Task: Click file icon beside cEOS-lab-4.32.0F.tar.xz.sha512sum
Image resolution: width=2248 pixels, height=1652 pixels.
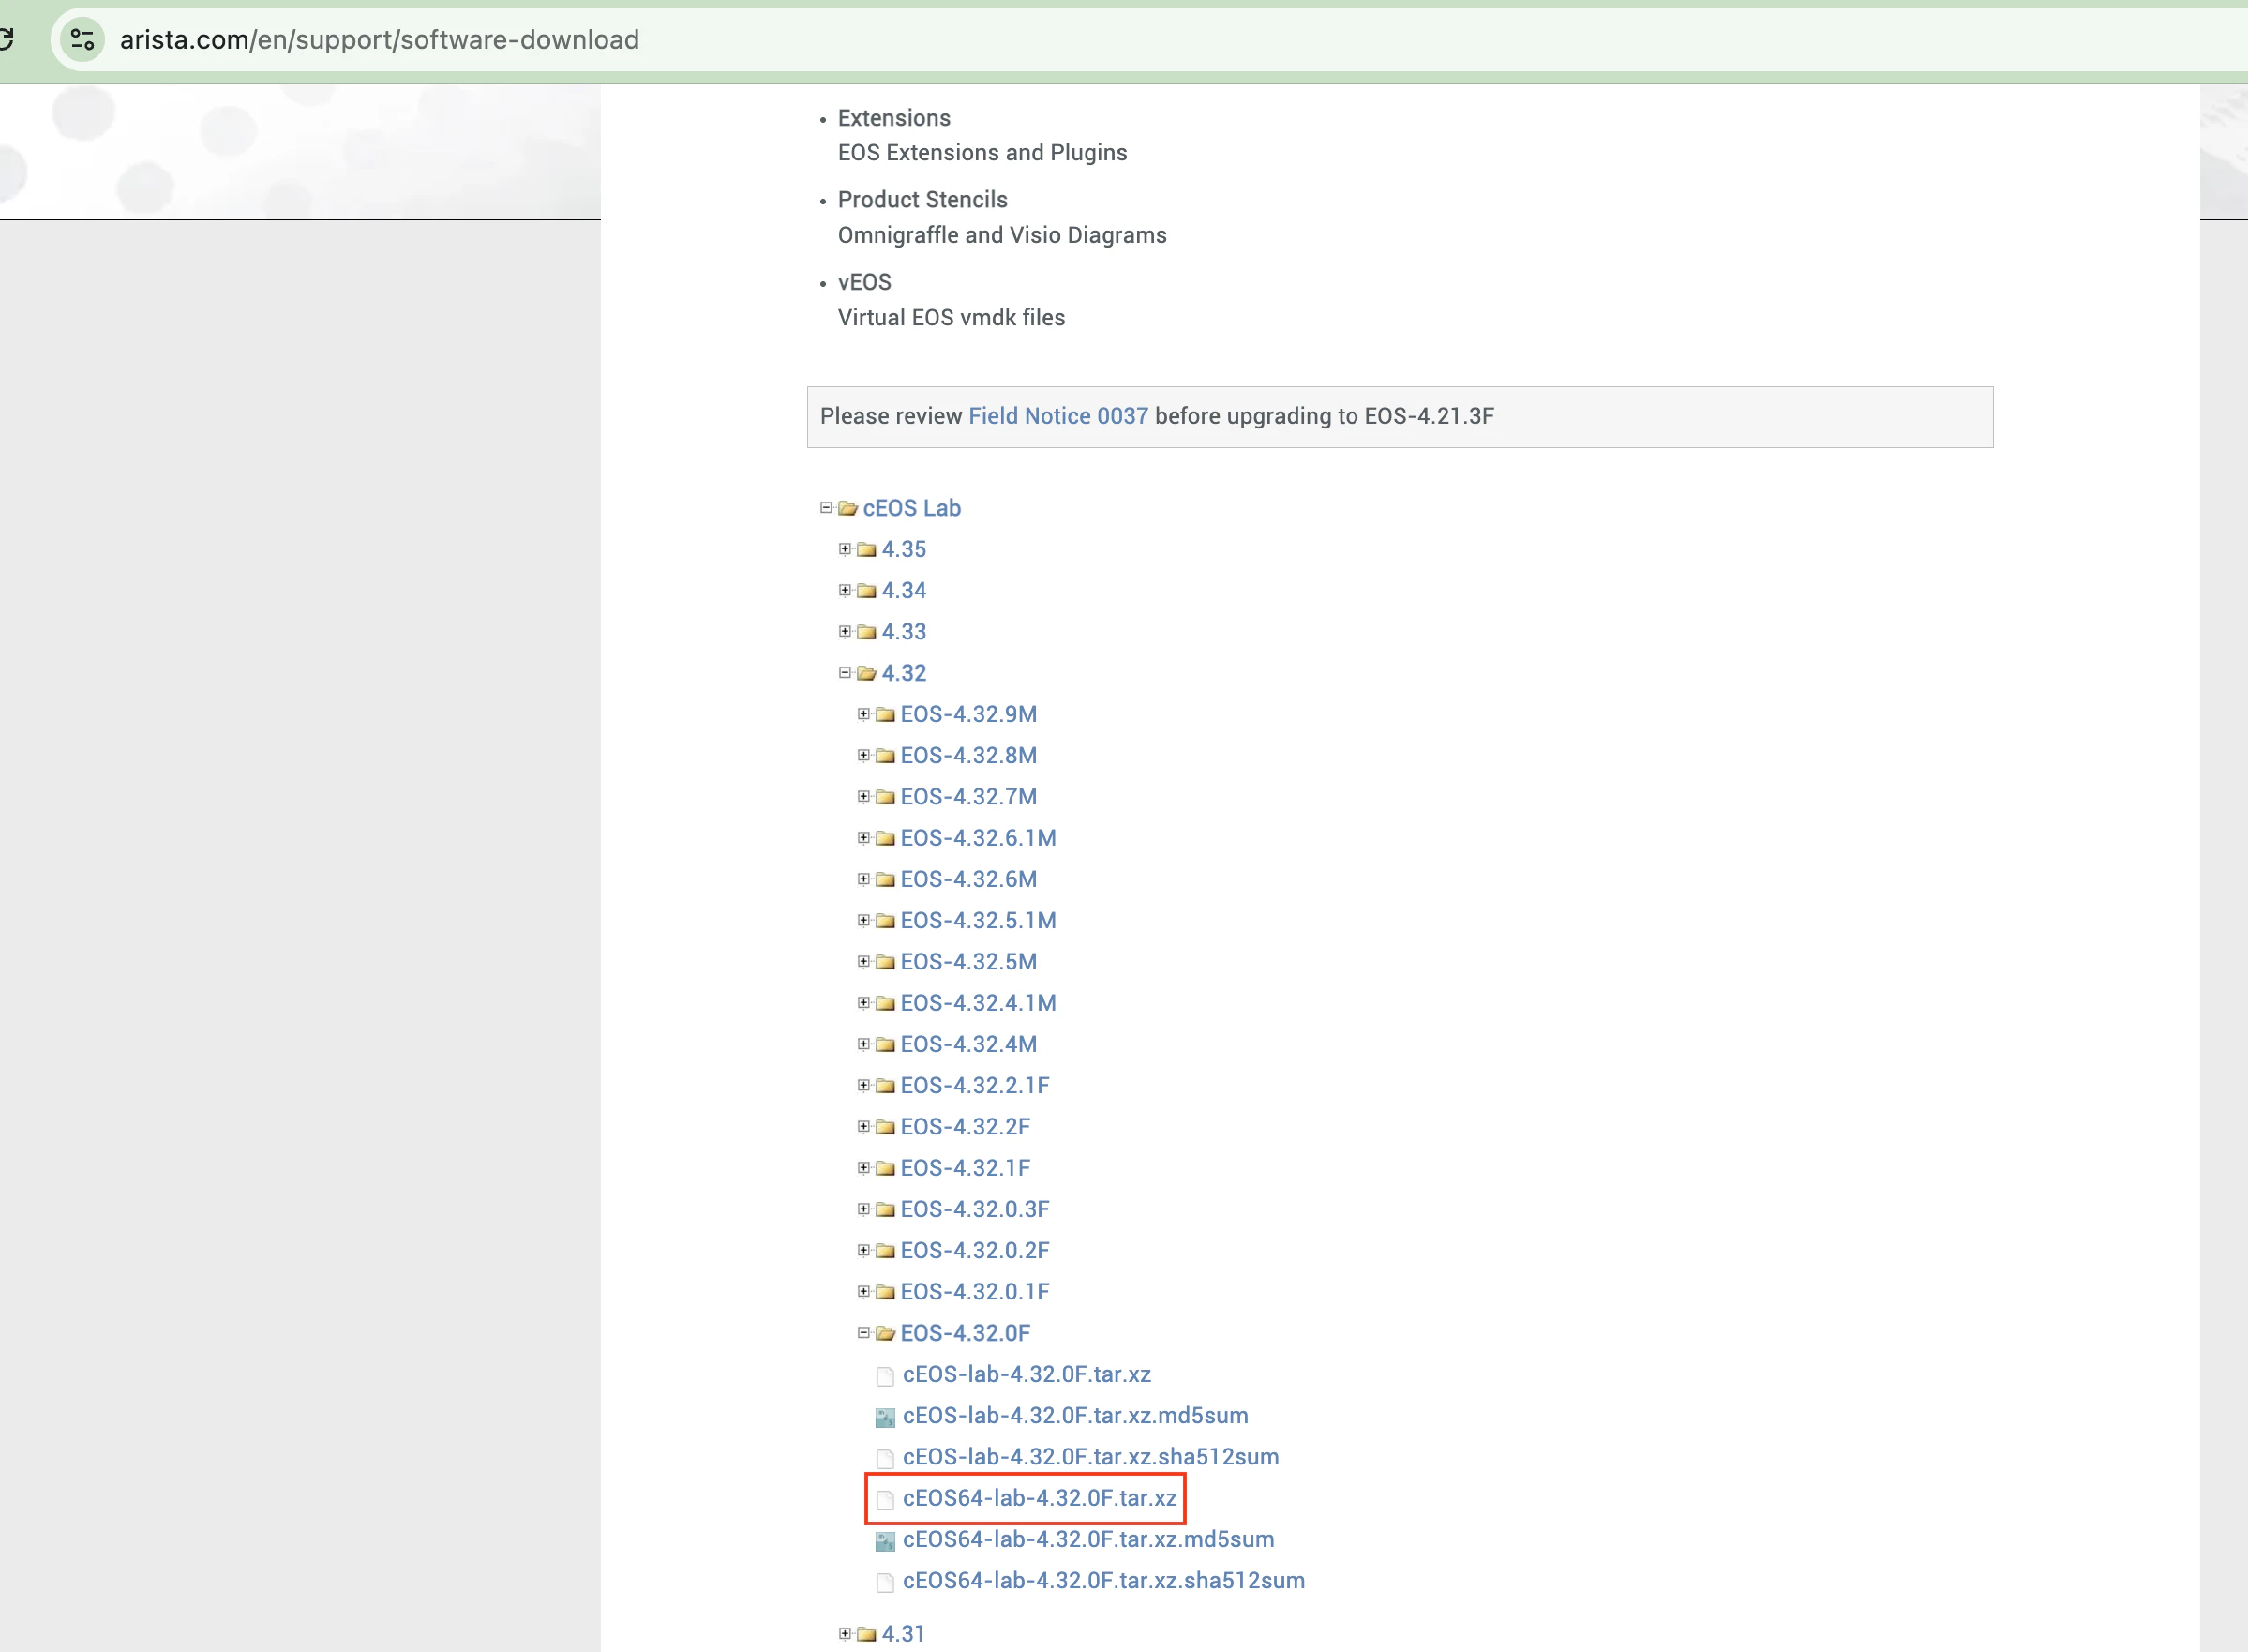Action: [885, 1458]
